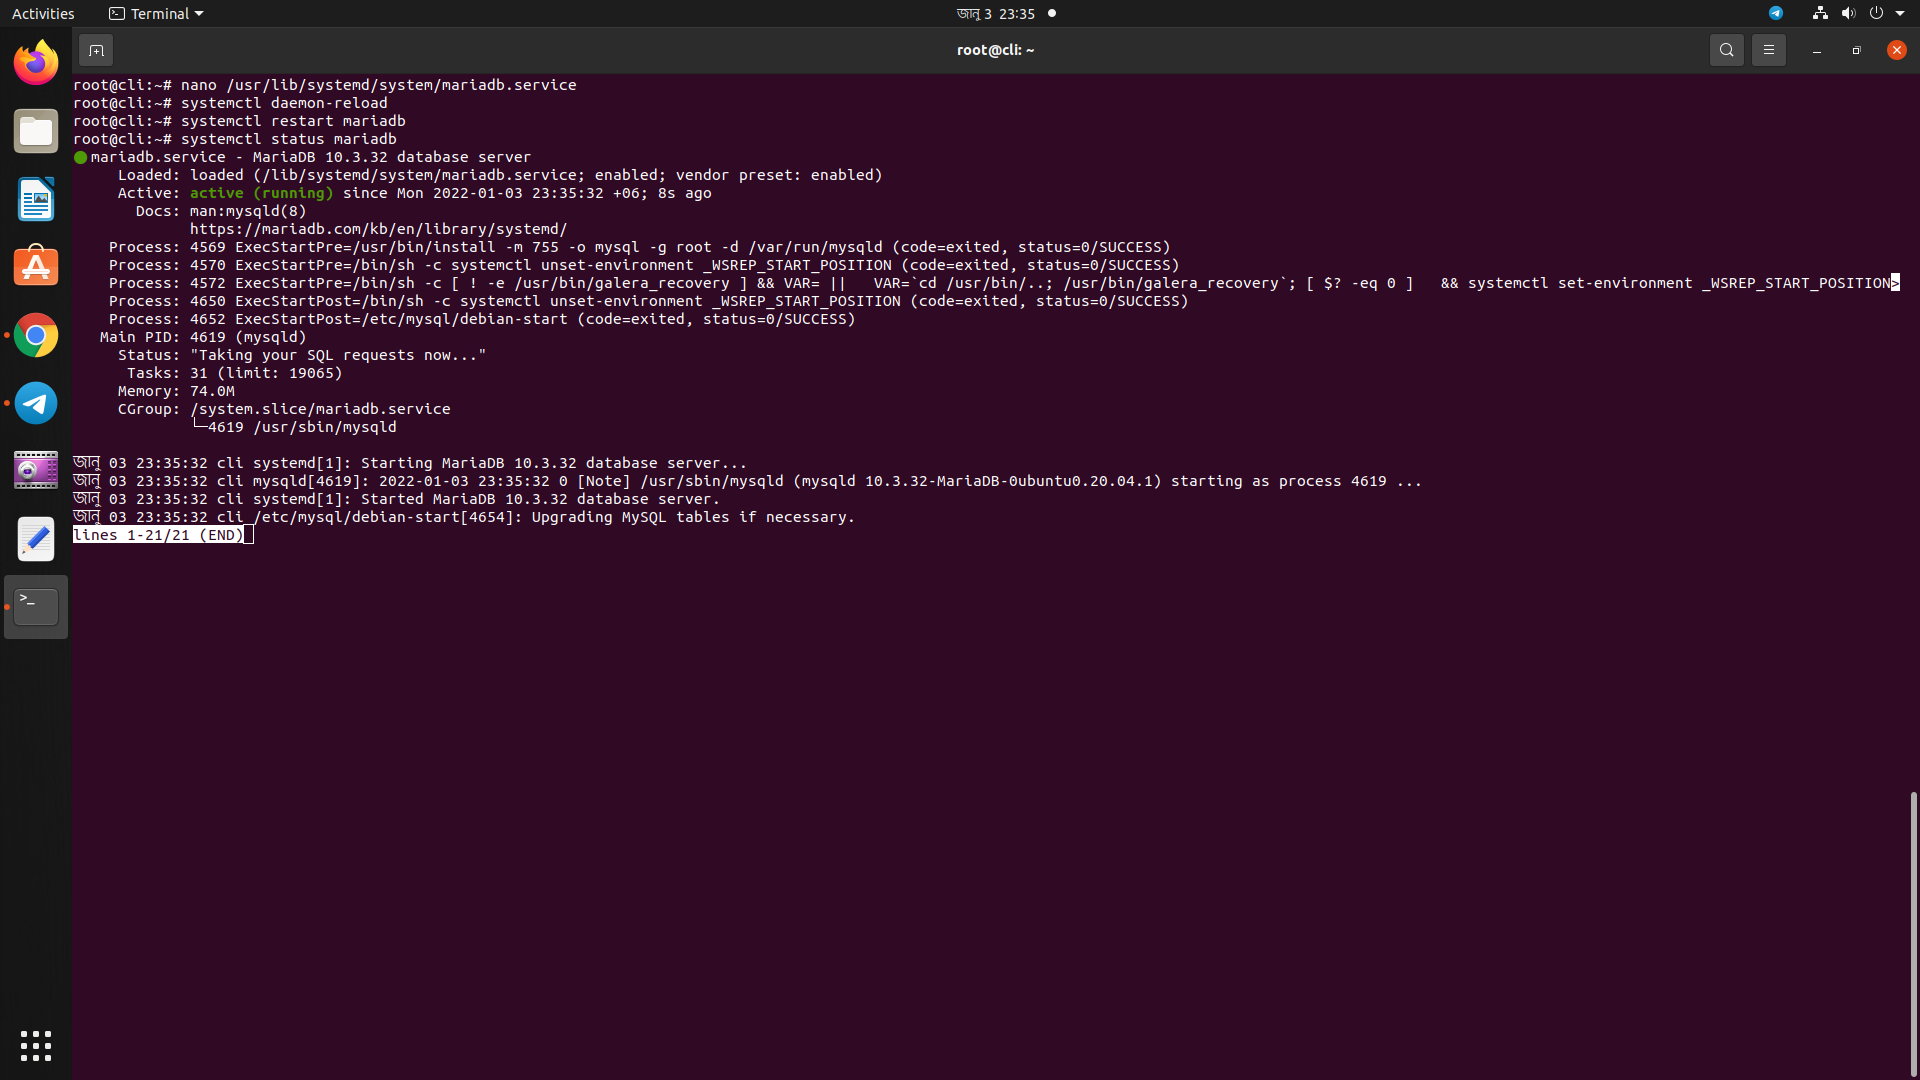This screenshot has height=1080, width=1920.
Task: Open the terminal search tool
Action: (x=1726, y=50)
